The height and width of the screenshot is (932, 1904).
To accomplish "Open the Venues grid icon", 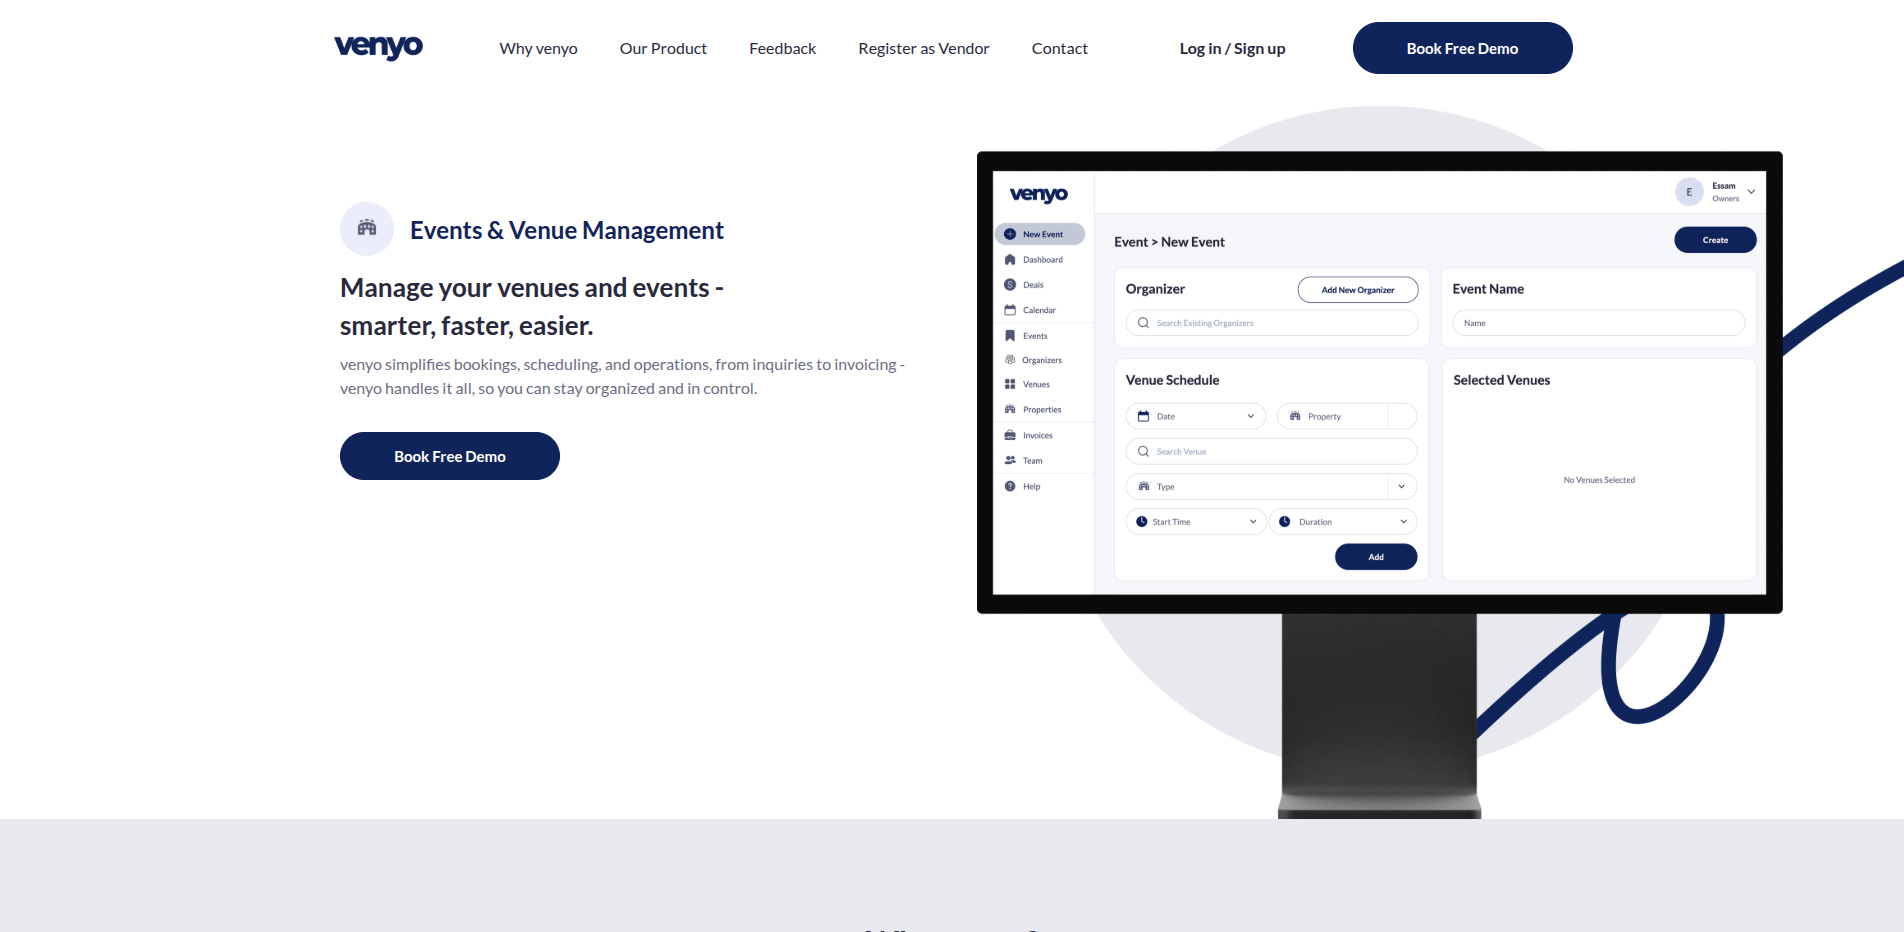I will 1011,384.
